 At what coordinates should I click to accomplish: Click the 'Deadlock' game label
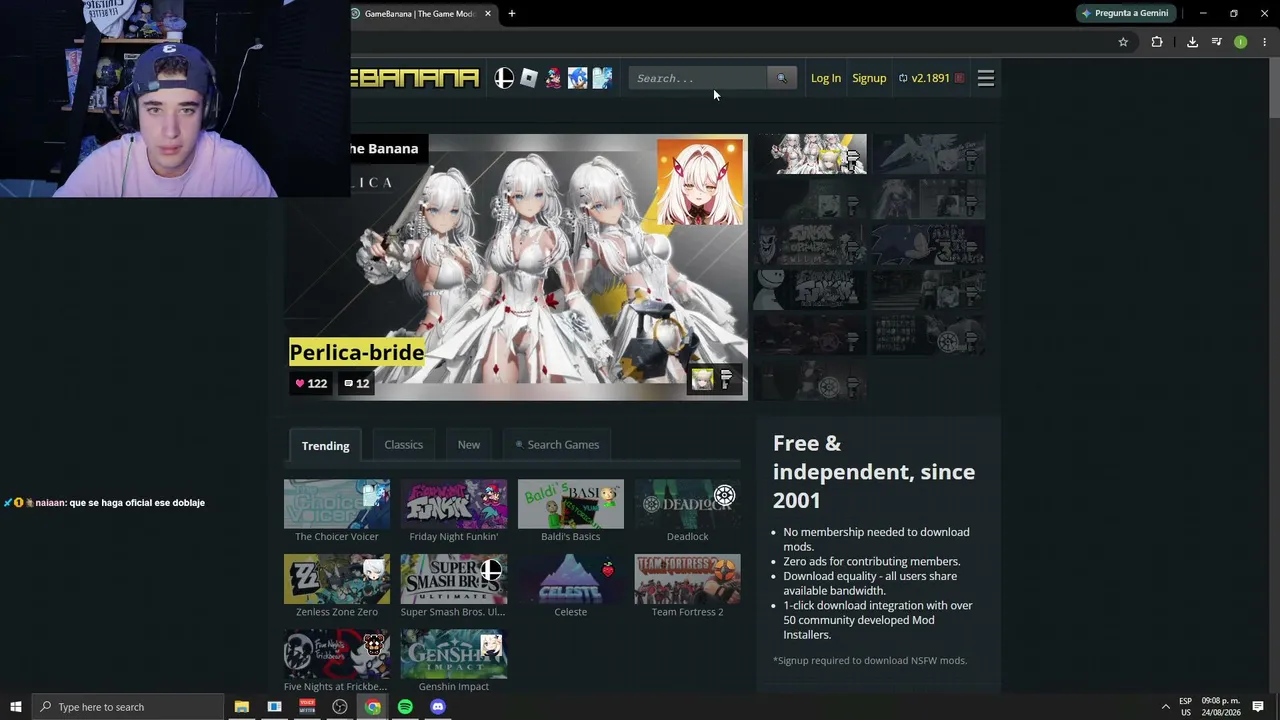688,537
